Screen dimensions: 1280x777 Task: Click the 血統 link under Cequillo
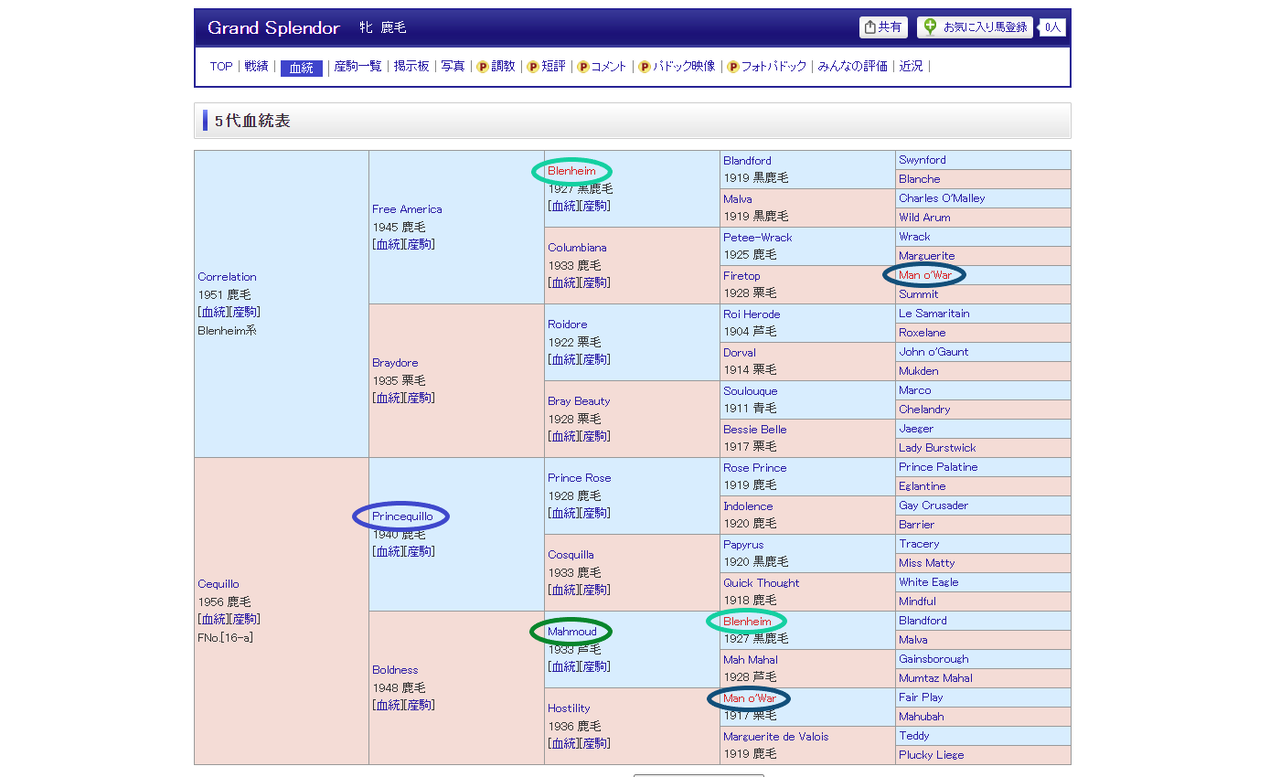pyautogui.click(x=213, y=619)
